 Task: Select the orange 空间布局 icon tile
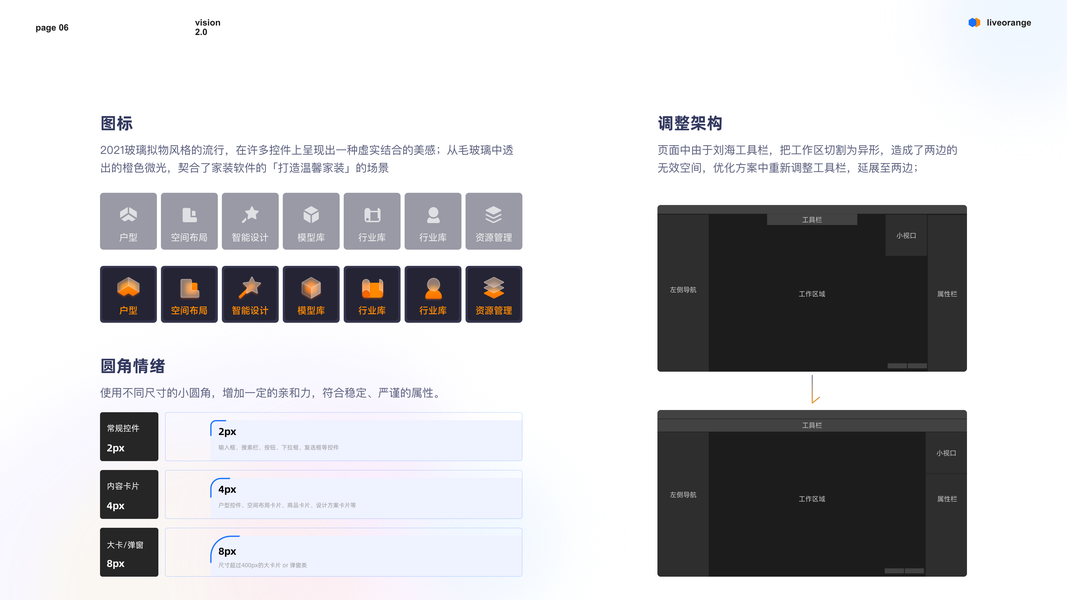tap(189, 294)
